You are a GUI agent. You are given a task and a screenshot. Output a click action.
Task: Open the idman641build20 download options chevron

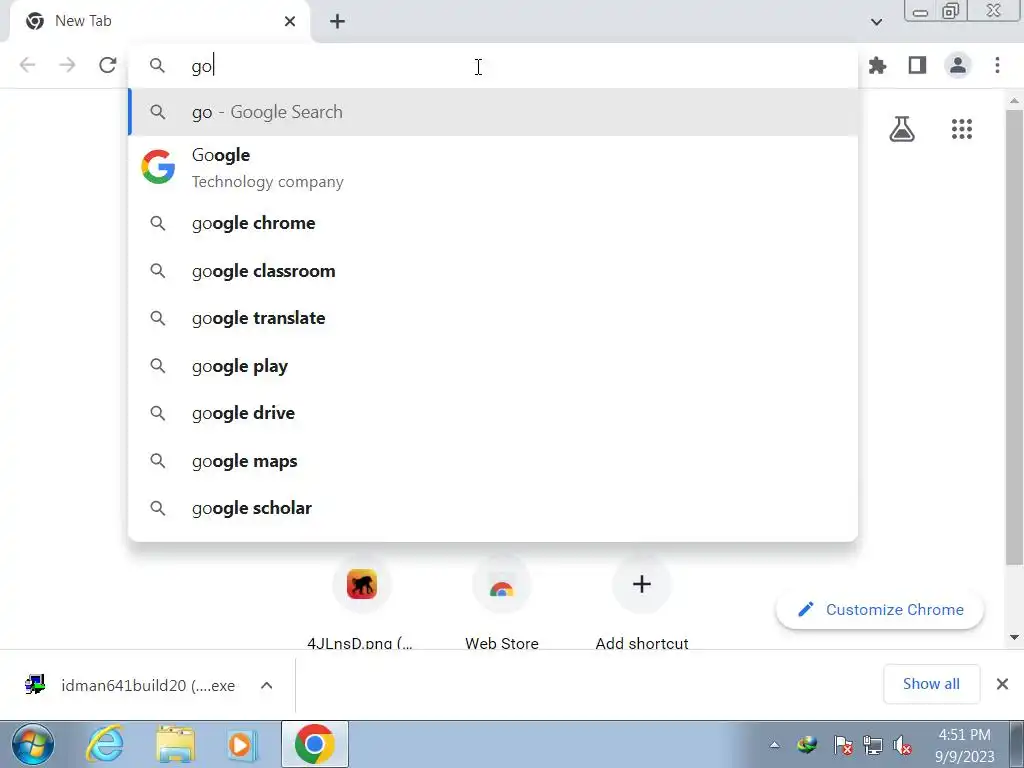coord(266,685)
